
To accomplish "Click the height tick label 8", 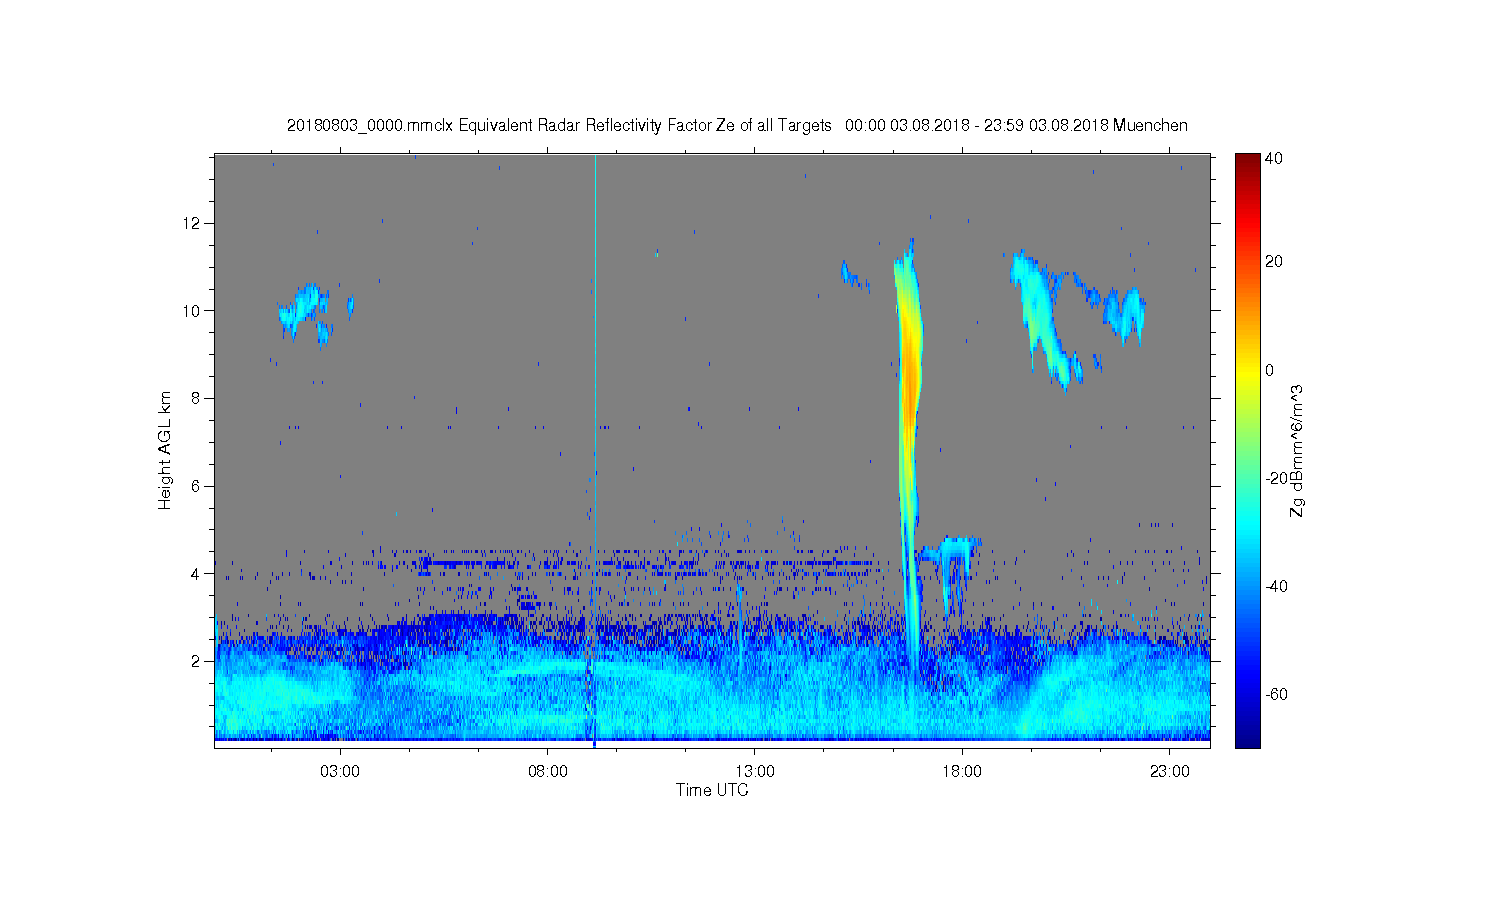I will click(197, 398).
